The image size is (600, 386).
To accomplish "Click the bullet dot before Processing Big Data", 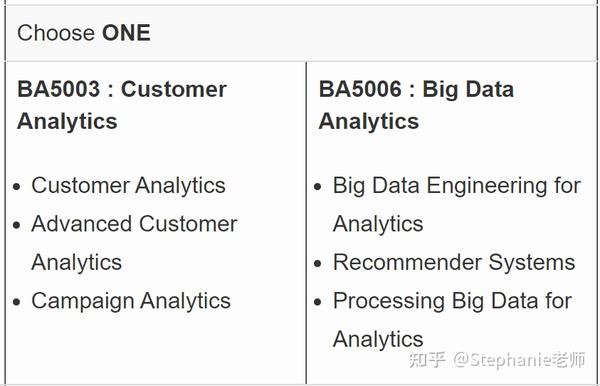I will pos(317,302).
